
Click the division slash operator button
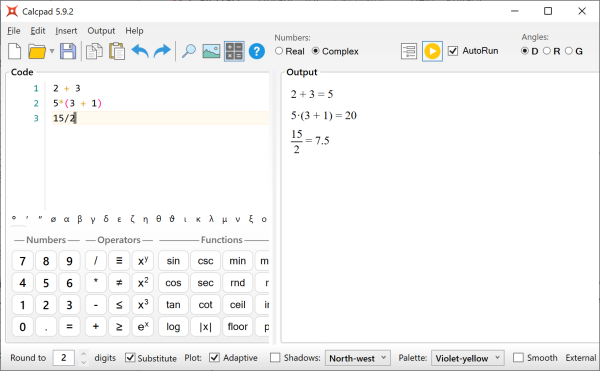(96, 261)
